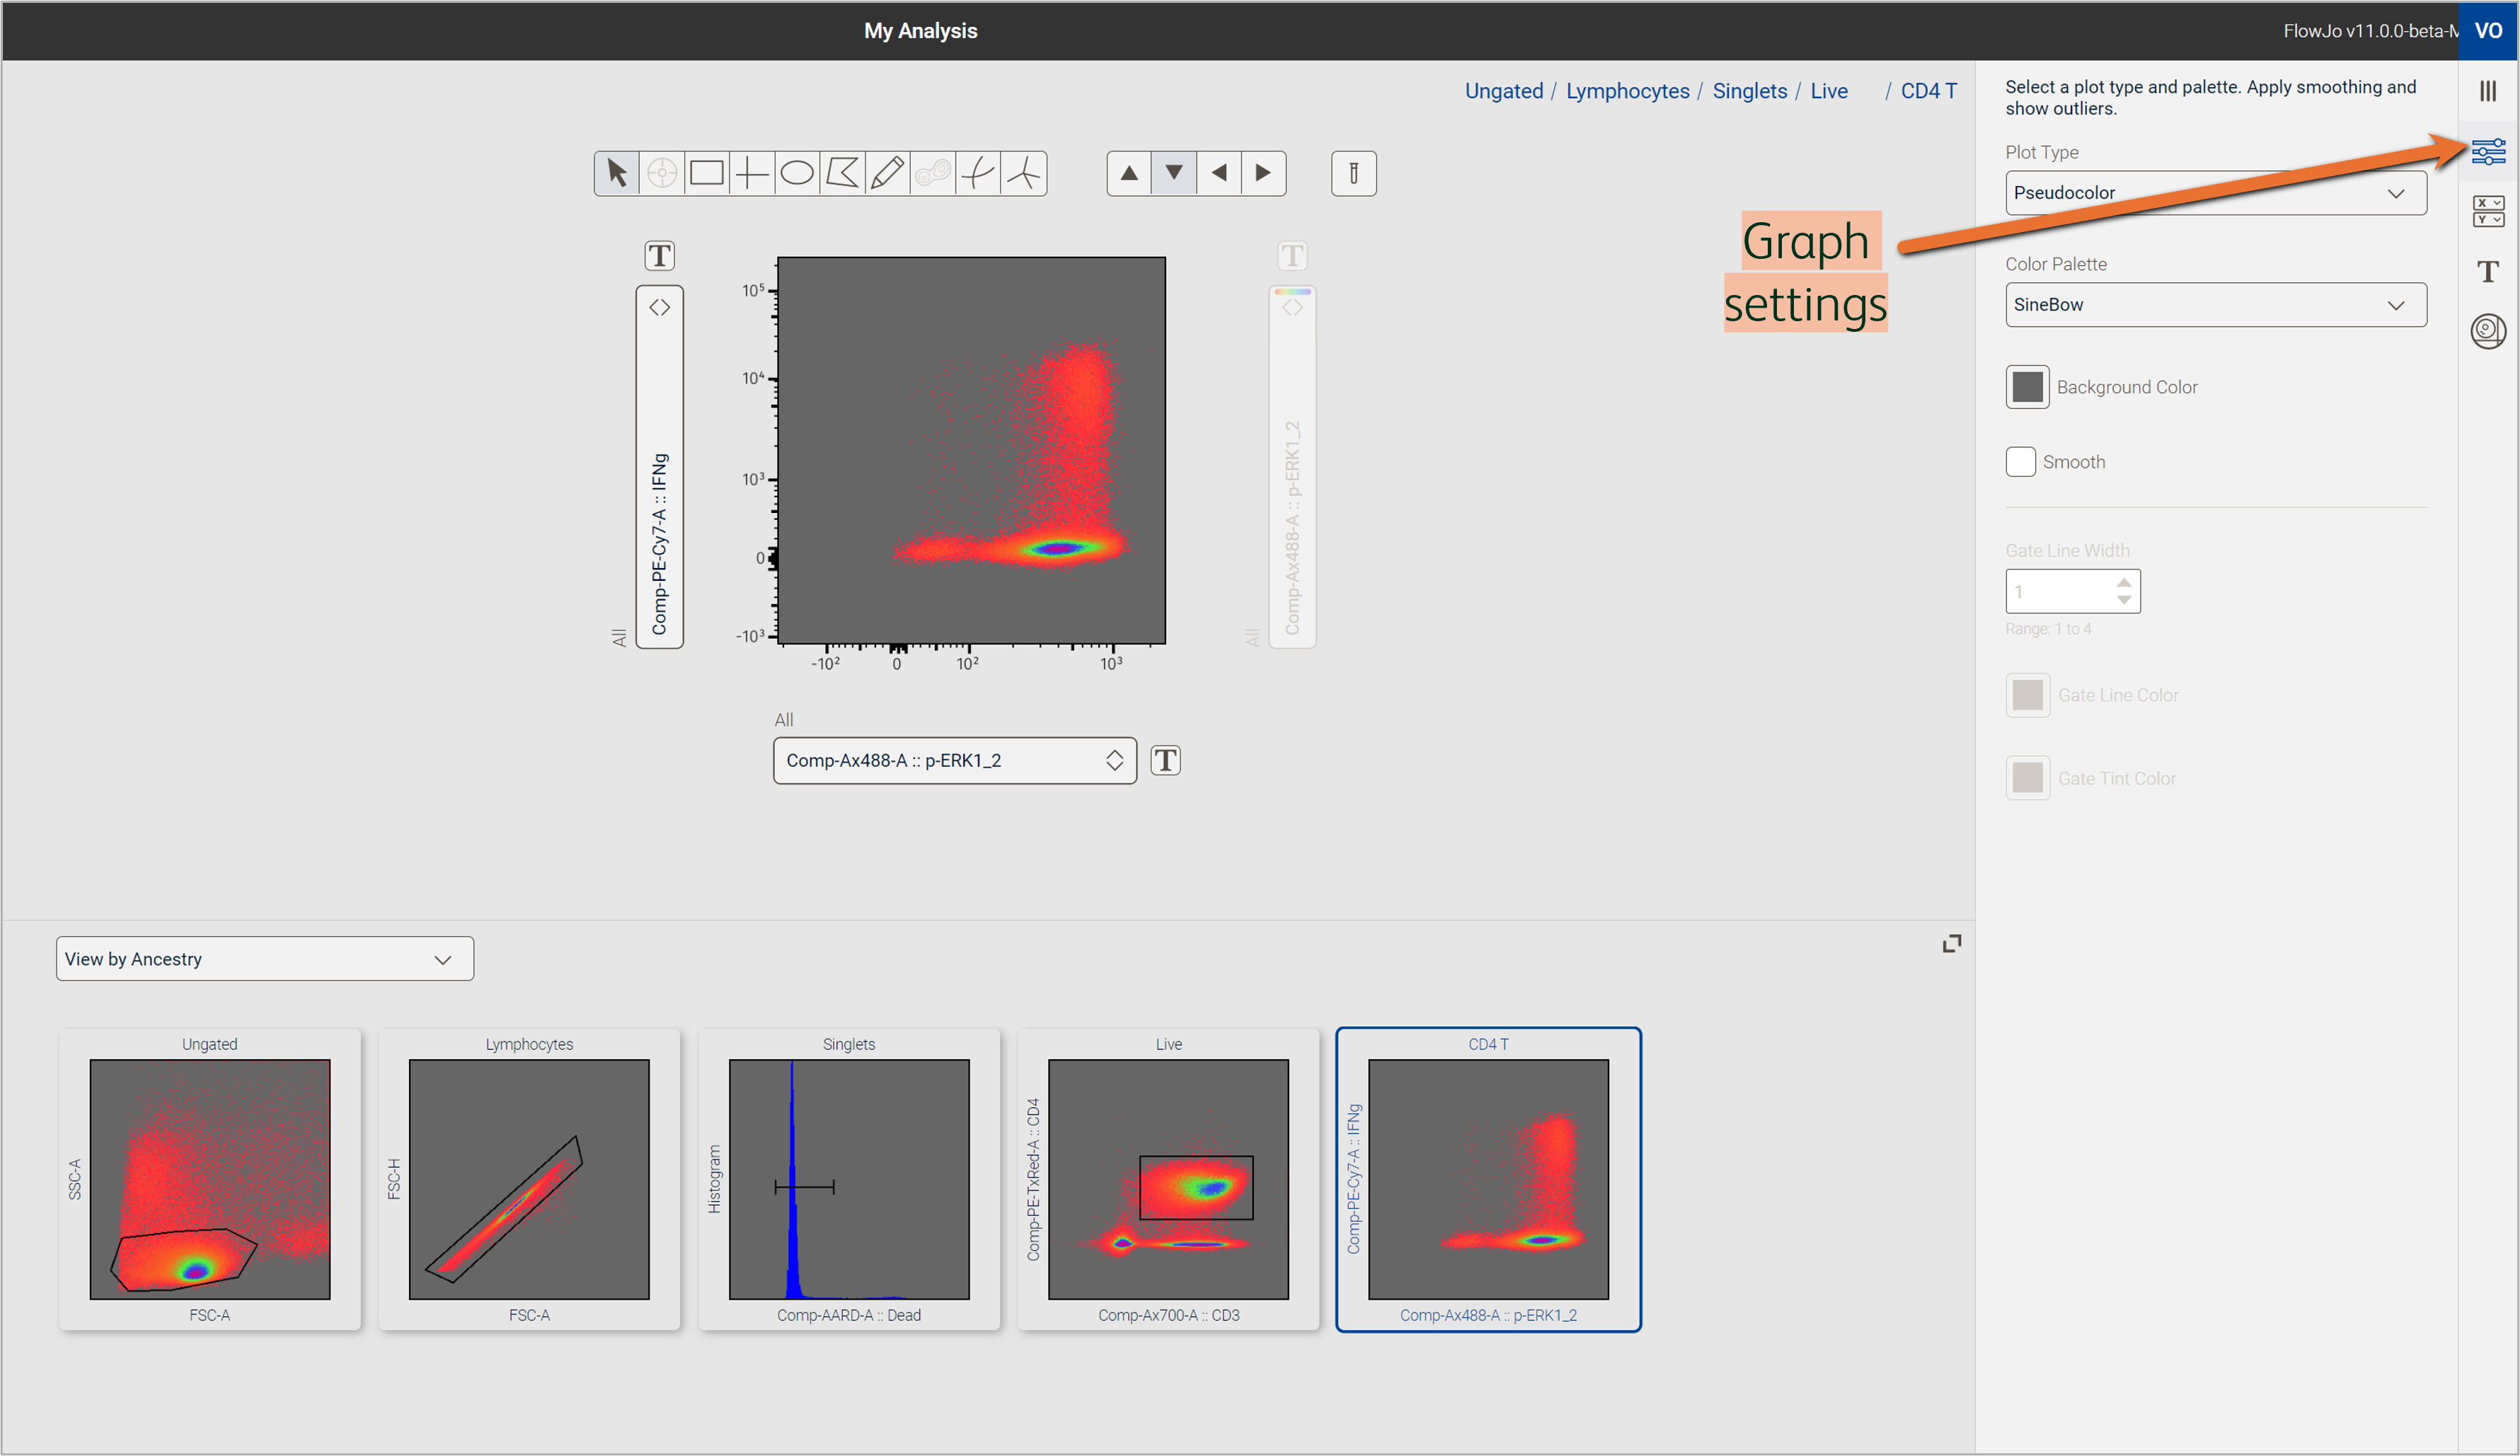The image size is (2520, 1456).
Task: Click the test tube sample icon
Action: click(x=1353, y=173)
